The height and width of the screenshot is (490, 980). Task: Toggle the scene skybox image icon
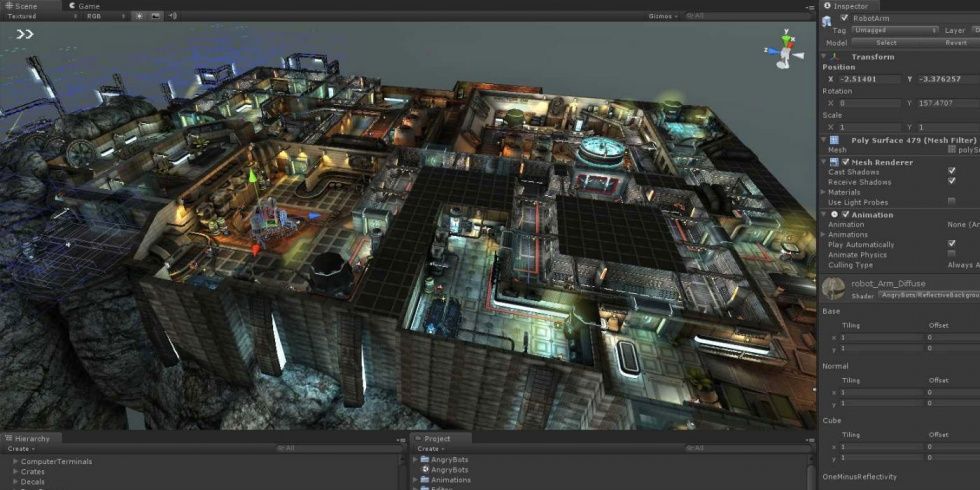click(155, 16)
